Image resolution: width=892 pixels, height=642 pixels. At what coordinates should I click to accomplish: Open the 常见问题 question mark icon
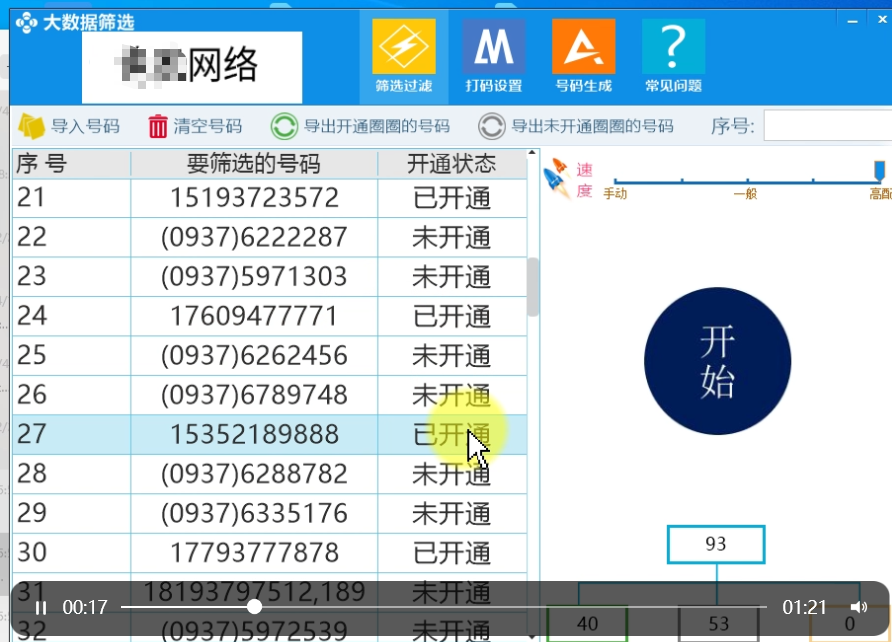pyautogui.click(x=673, y=48)
